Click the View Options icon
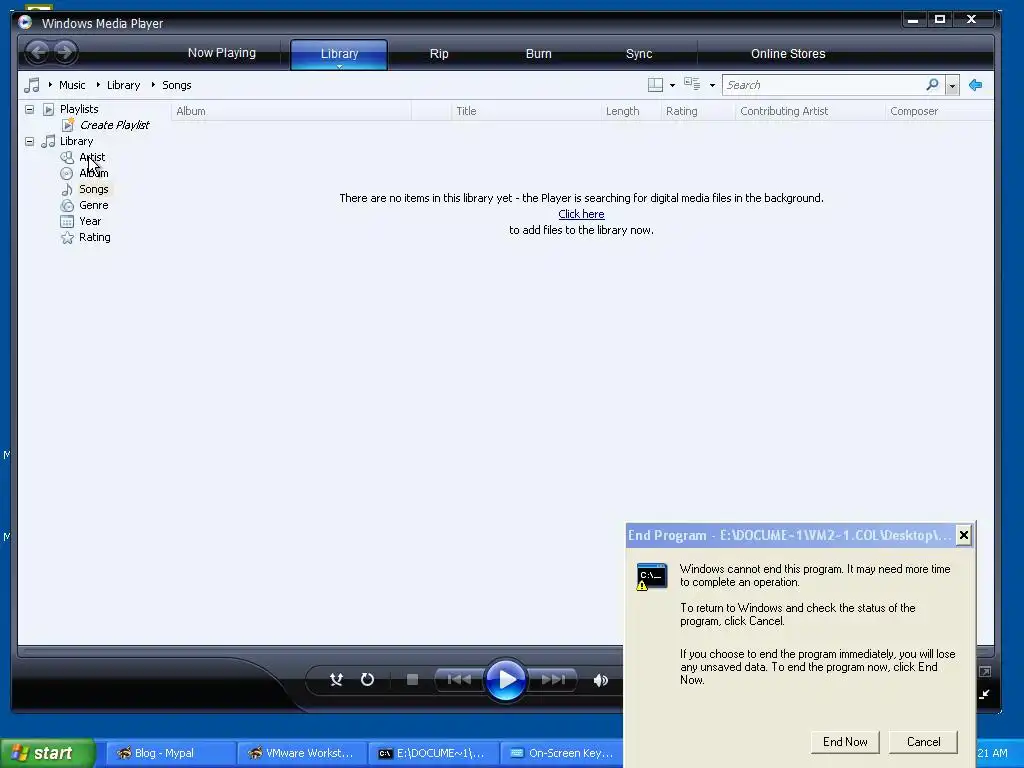Viewport: 1024px width, 768px height. pyautogui.click(x=692, y=84)
